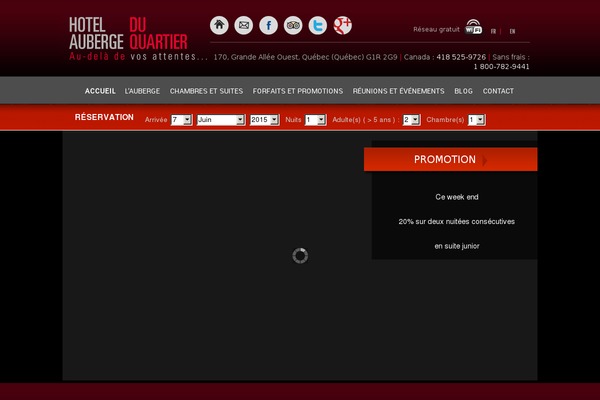The width and height of the screenshot is (600, 400).
Task: Visit the Facebook page icon
Action: point(269,26)
